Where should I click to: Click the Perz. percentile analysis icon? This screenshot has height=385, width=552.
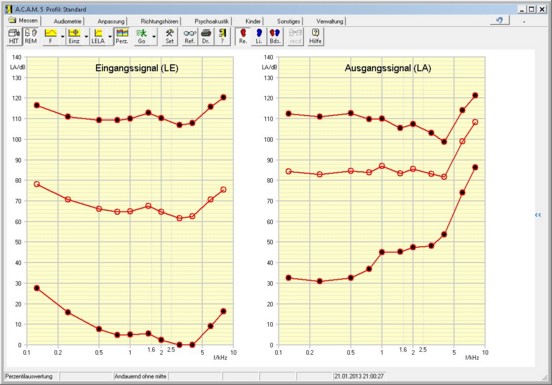click(122, 37)
